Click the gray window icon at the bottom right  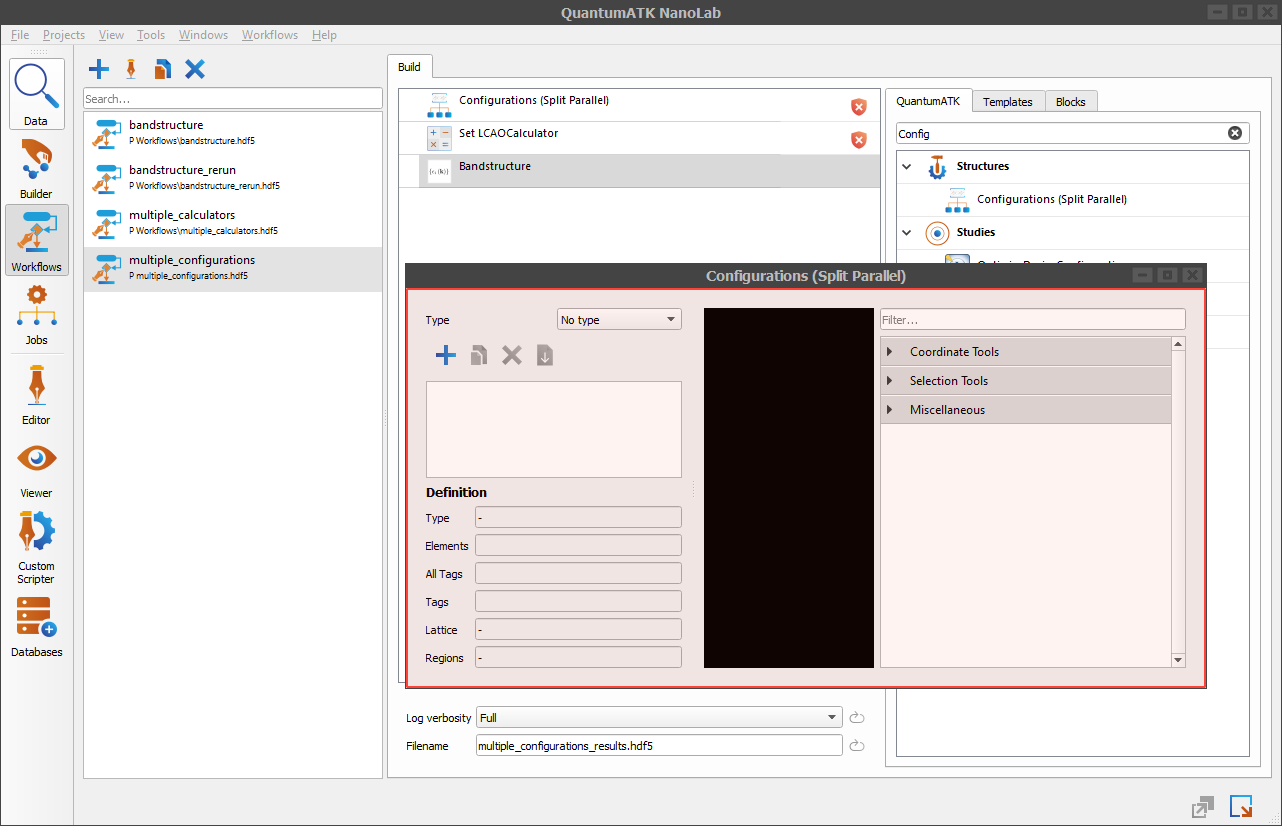1203,807
